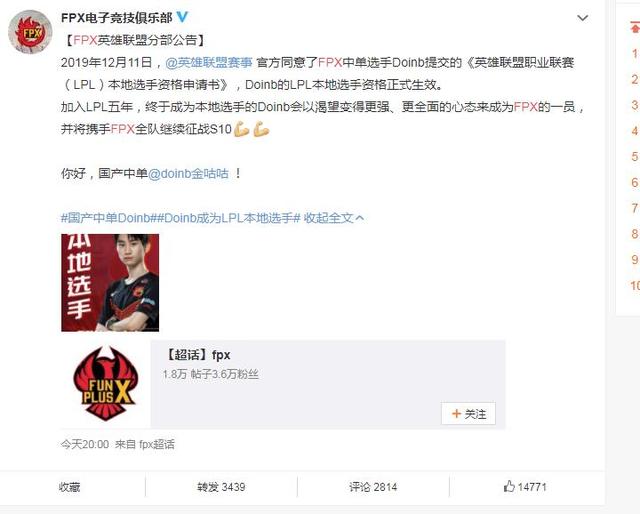The image size is (640, 514).
Task: Click the FPX电子竞技俱乐部 account name
Action: (117, 18)
